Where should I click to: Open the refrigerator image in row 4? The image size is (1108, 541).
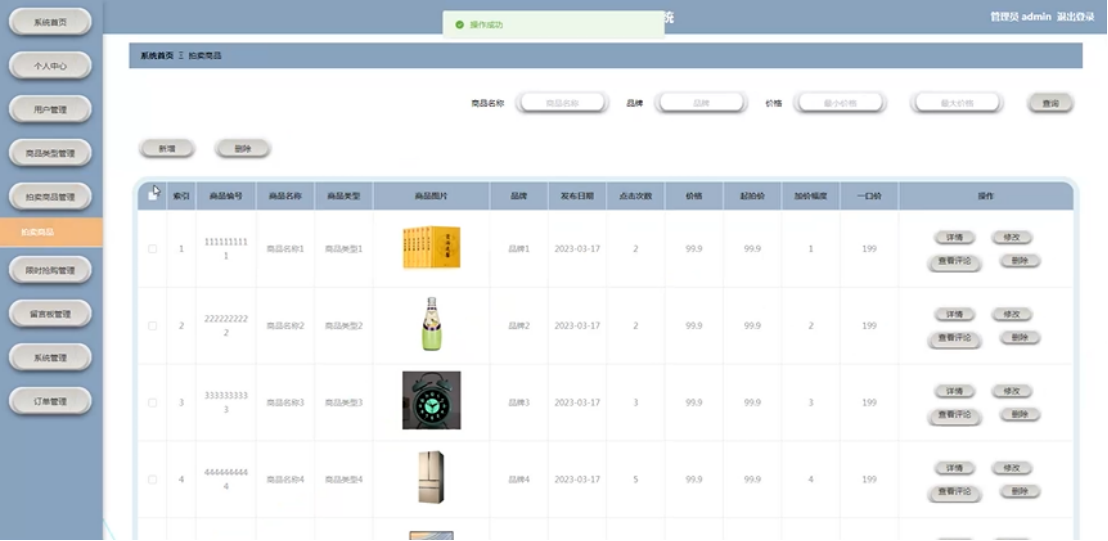[x=431, y=477]
